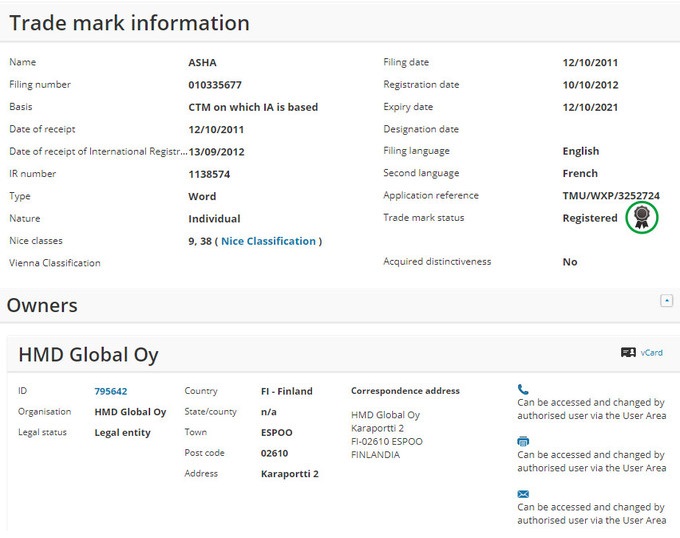Click the Correspondence address heading

click(x=405, y=391)
